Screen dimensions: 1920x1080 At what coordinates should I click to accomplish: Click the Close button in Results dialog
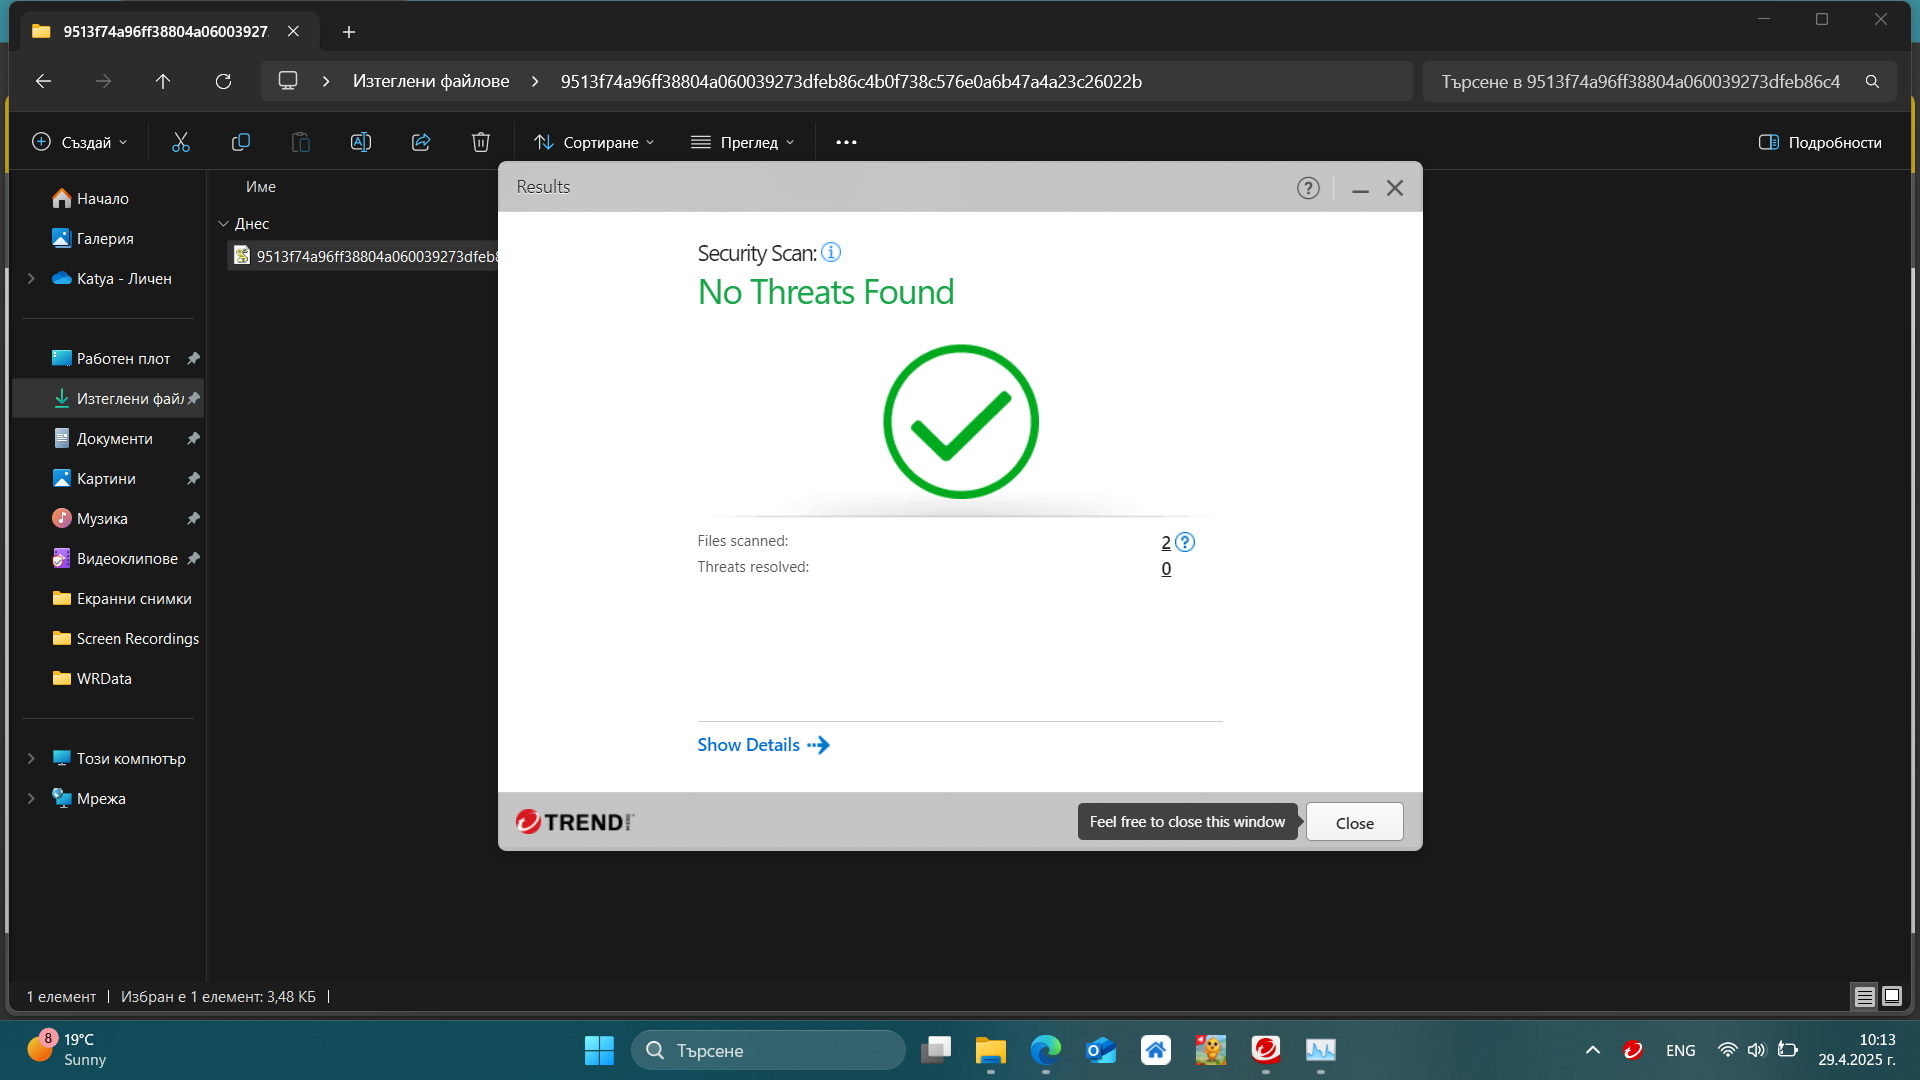pos(1354,822)
